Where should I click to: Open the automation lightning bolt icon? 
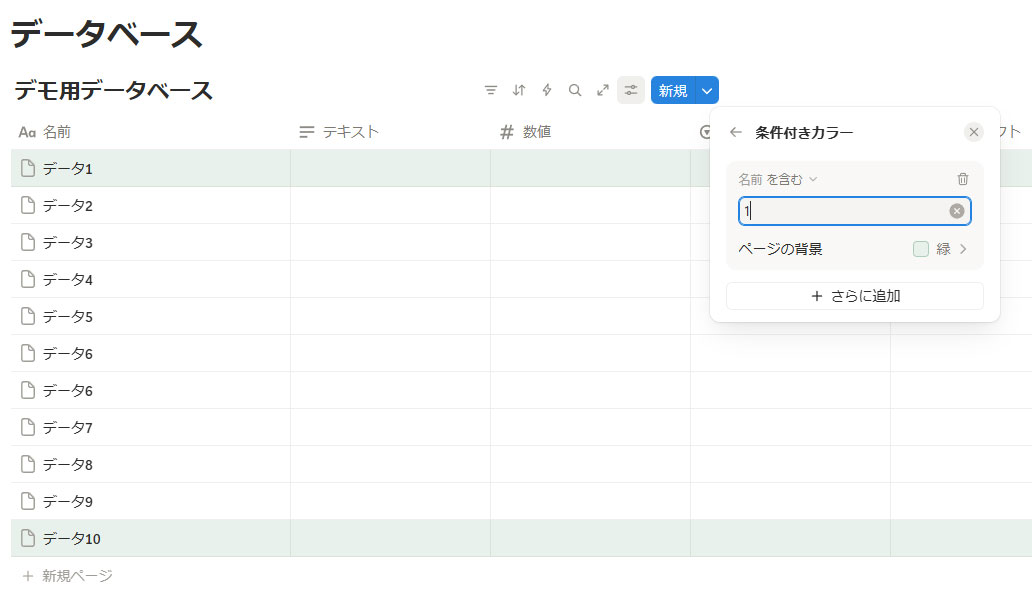pos(547,90)
